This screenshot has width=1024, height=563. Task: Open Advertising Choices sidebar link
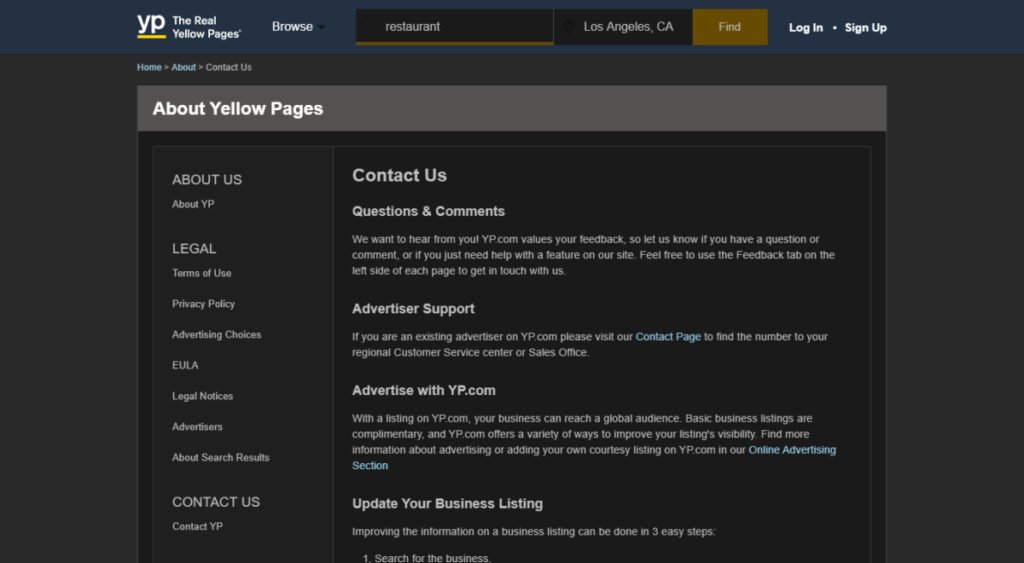click(216, 334)
